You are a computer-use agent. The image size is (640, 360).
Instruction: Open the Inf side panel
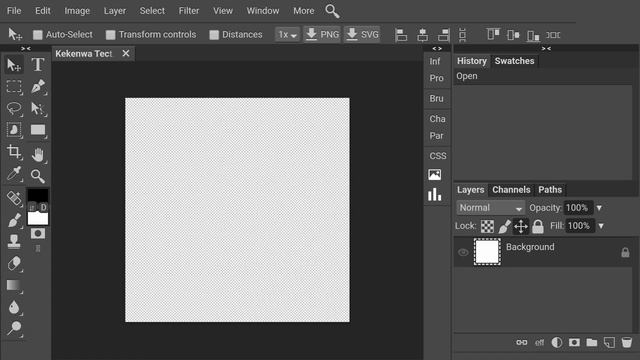point(435,62)
